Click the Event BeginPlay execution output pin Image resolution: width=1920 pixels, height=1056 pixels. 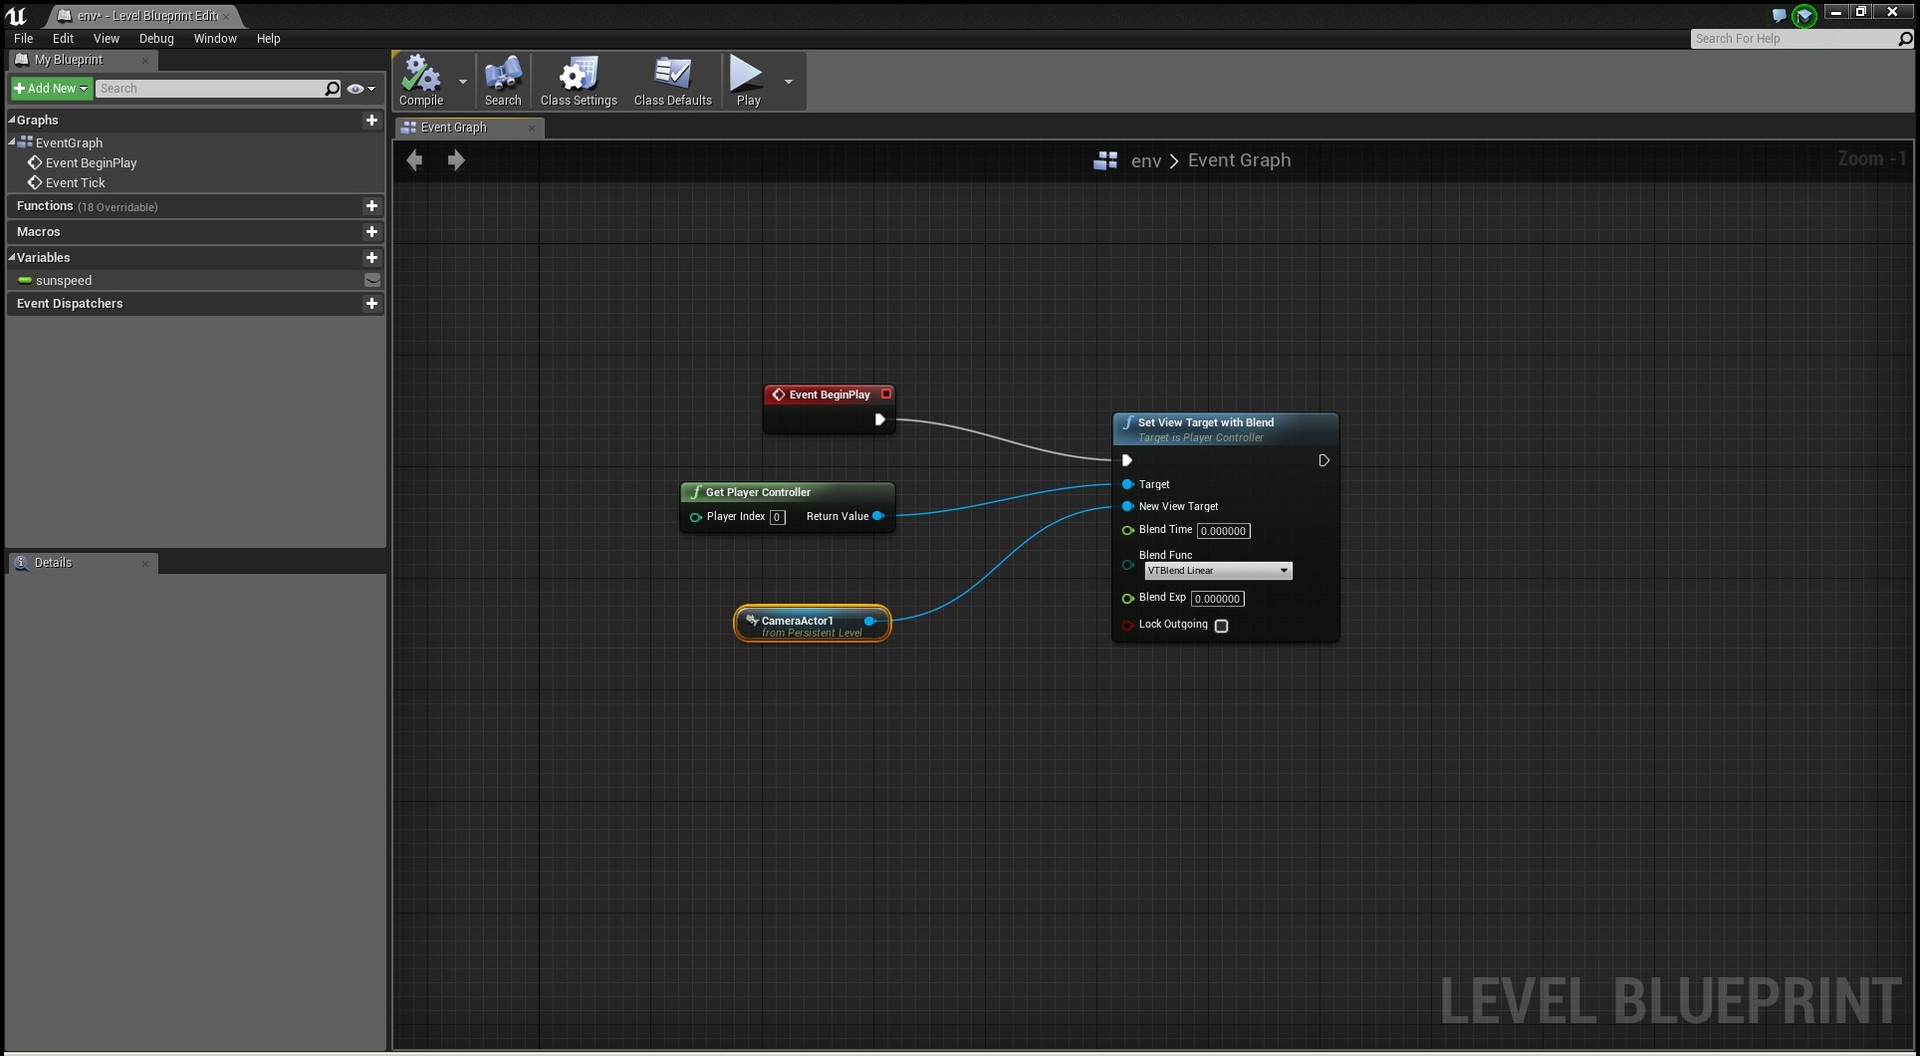pyautogui.click(x=880, y=420)
